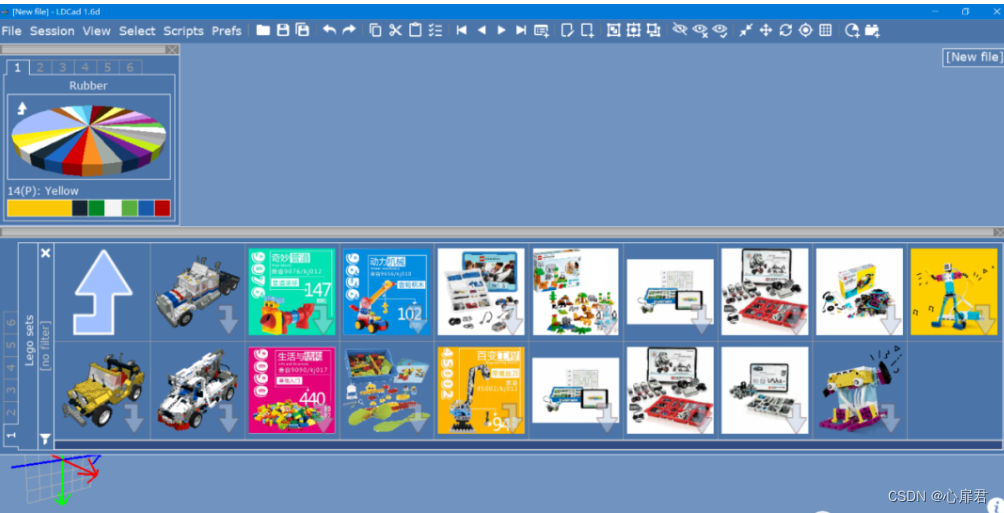Click the edit model page-with-pencil icon
1004x513 pixels.
[x=567, y=30]
